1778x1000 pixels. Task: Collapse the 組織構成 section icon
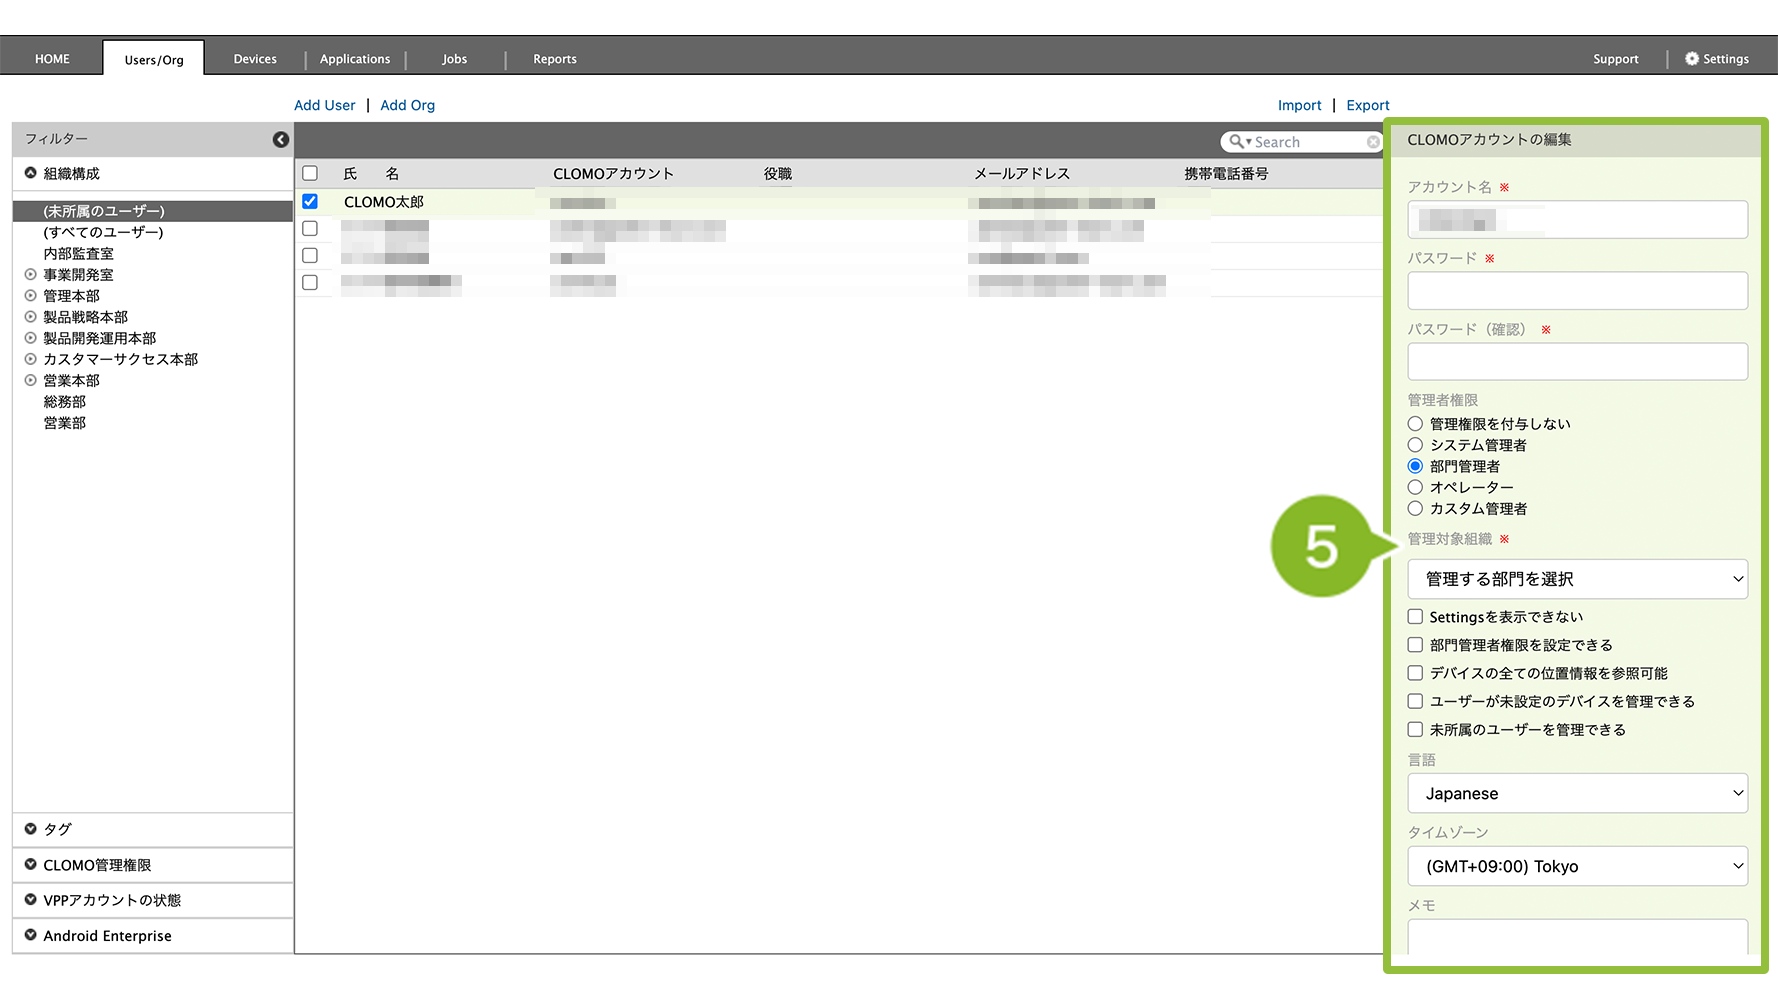click(x=31, y=173)
